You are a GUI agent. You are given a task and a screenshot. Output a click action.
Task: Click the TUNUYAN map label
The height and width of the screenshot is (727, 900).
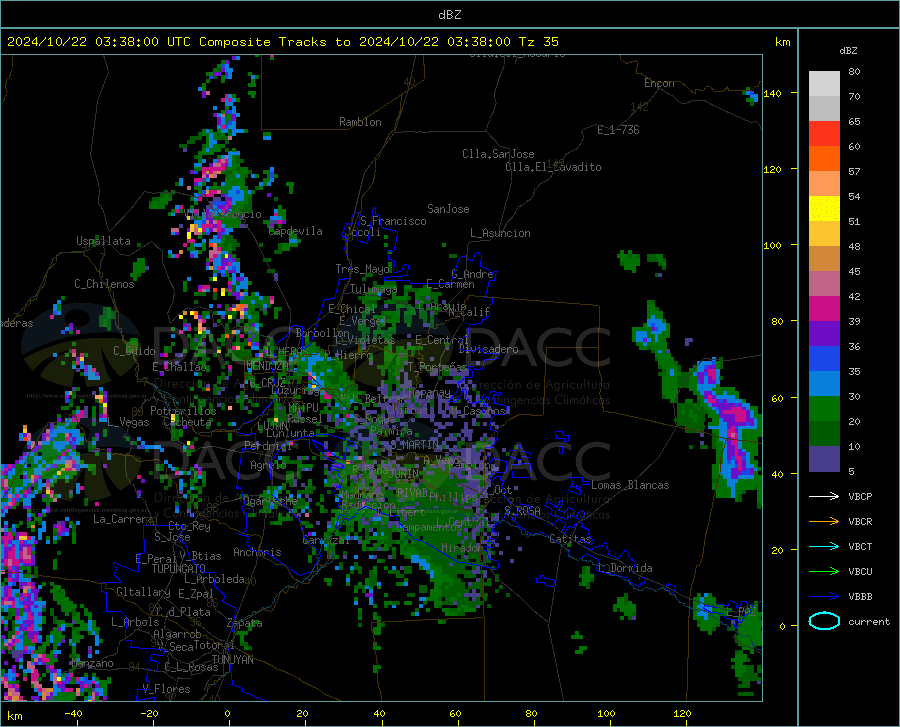[232, 660]
